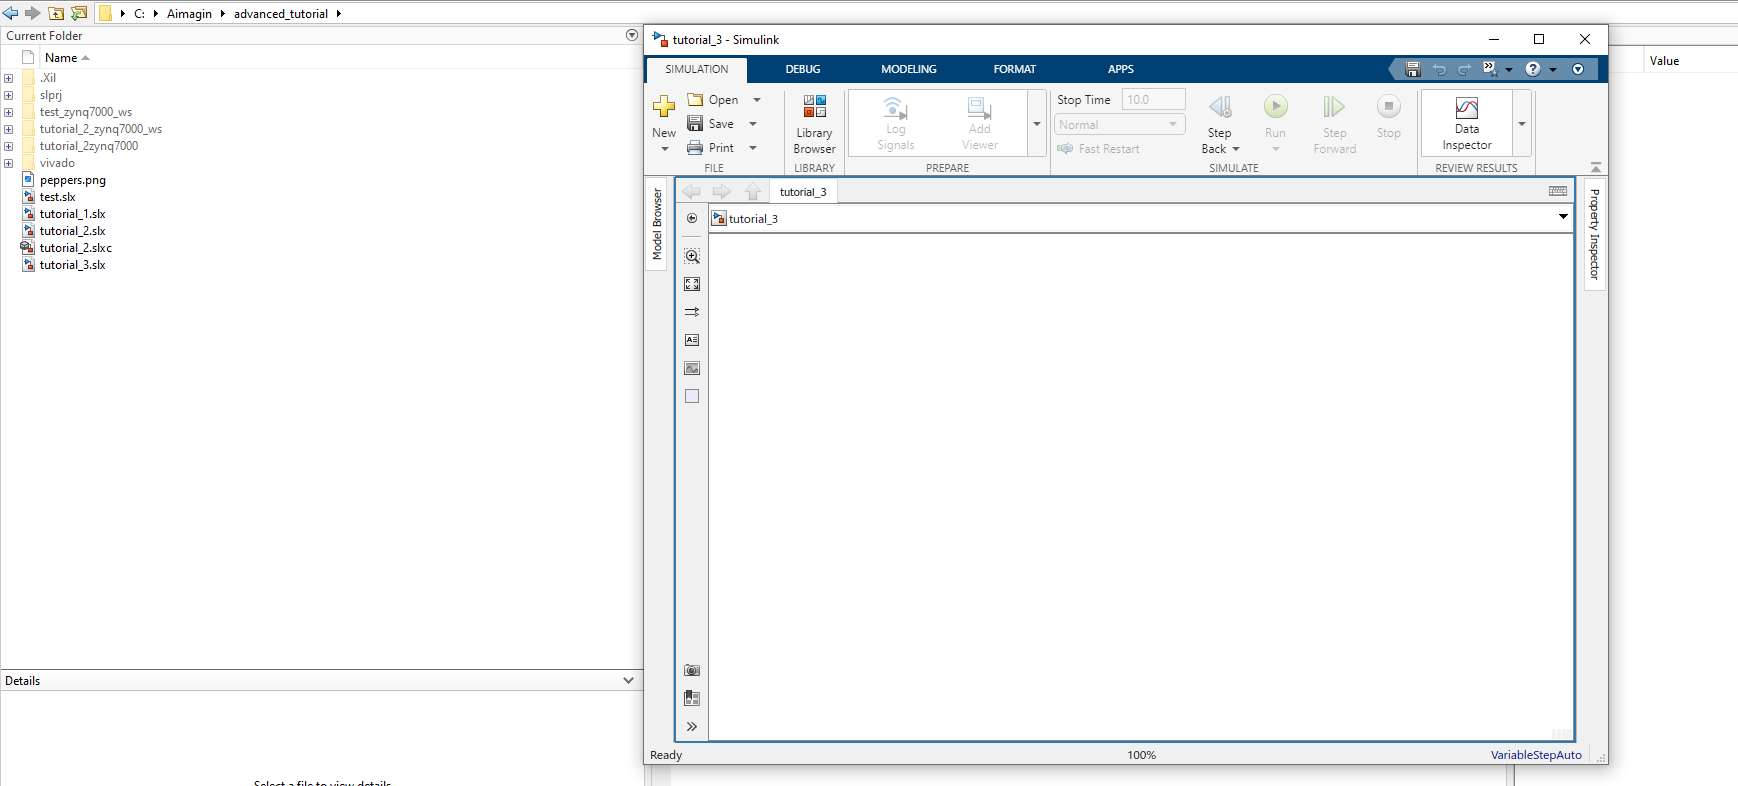Viewport: 1738px width, 786px height.
Task: Click the viewmarks icon in palette
Action: coord(692,698)
